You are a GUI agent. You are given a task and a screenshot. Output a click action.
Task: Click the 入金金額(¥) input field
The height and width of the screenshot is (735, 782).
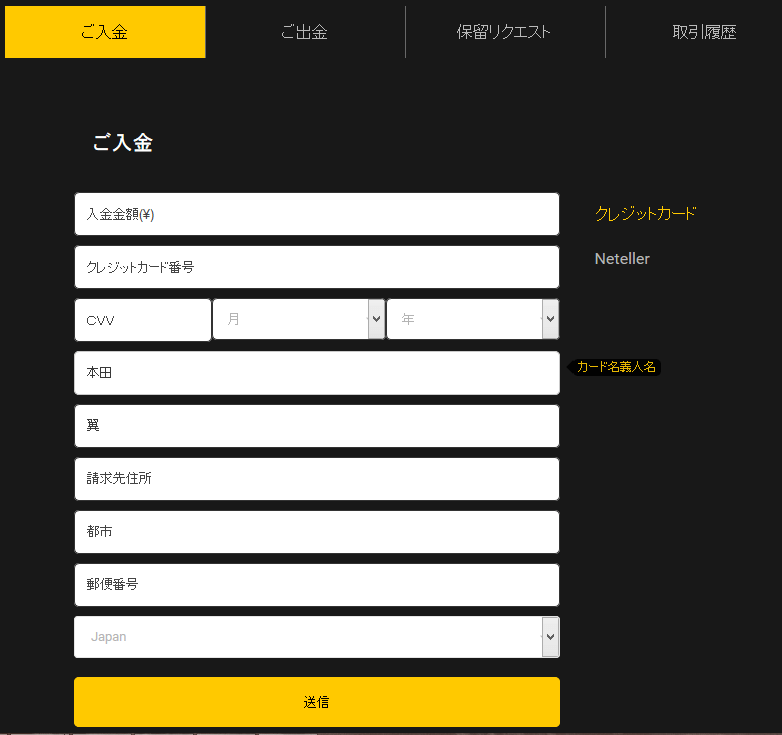tap(317, 214)
